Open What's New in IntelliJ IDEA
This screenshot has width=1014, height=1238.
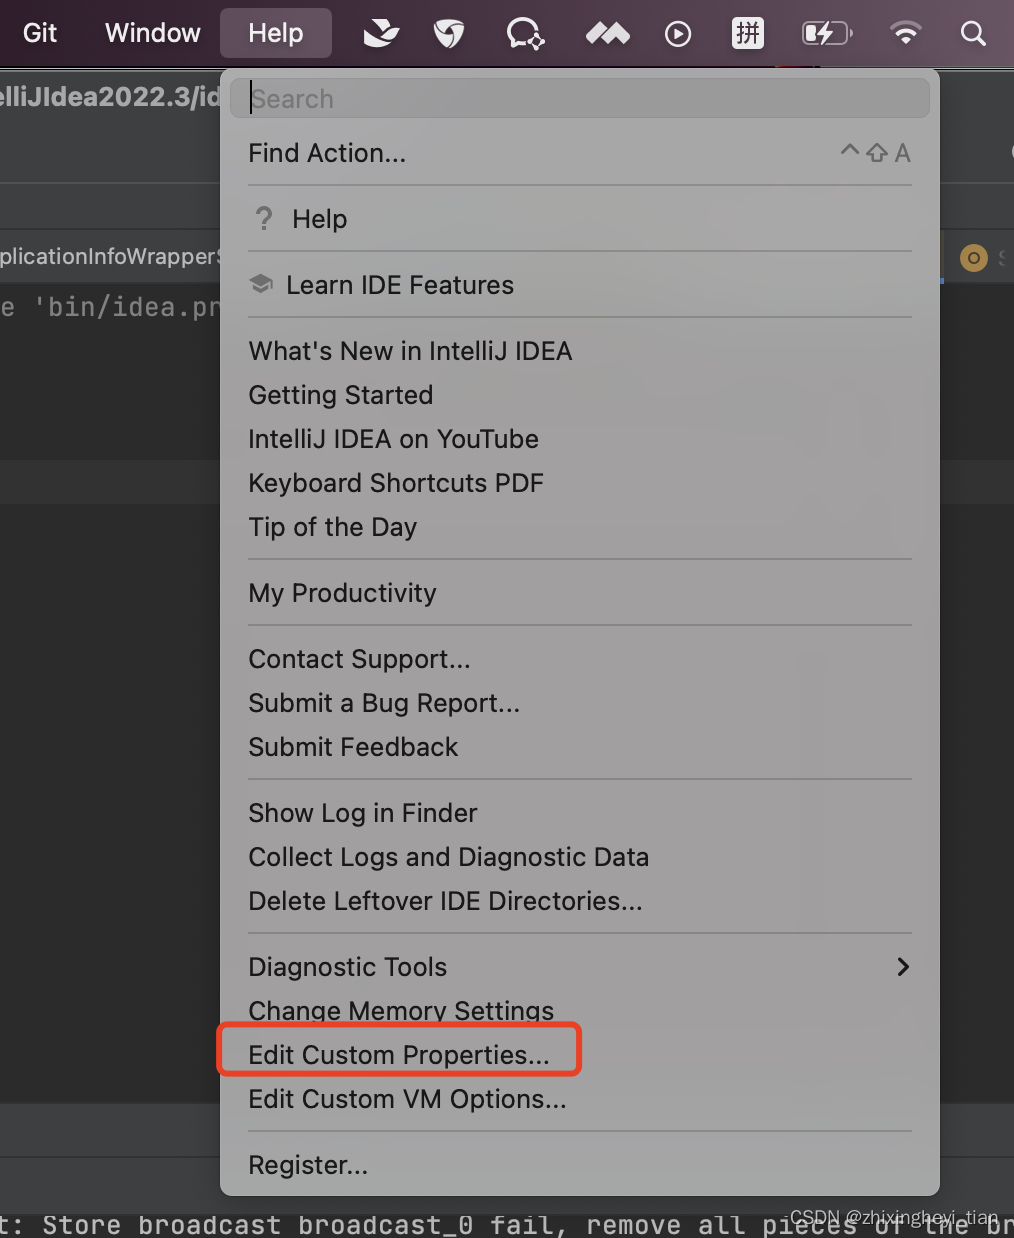point(580,351)
